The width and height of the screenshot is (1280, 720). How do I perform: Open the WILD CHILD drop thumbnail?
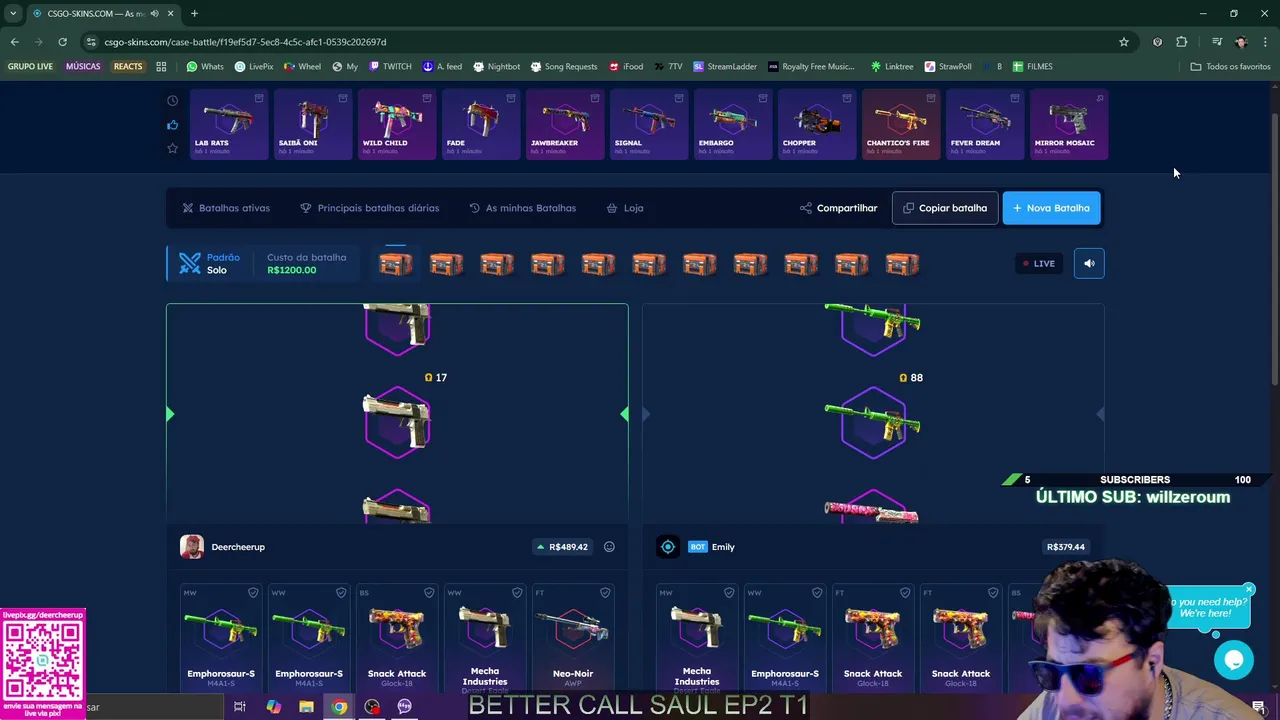pos(397,125)
